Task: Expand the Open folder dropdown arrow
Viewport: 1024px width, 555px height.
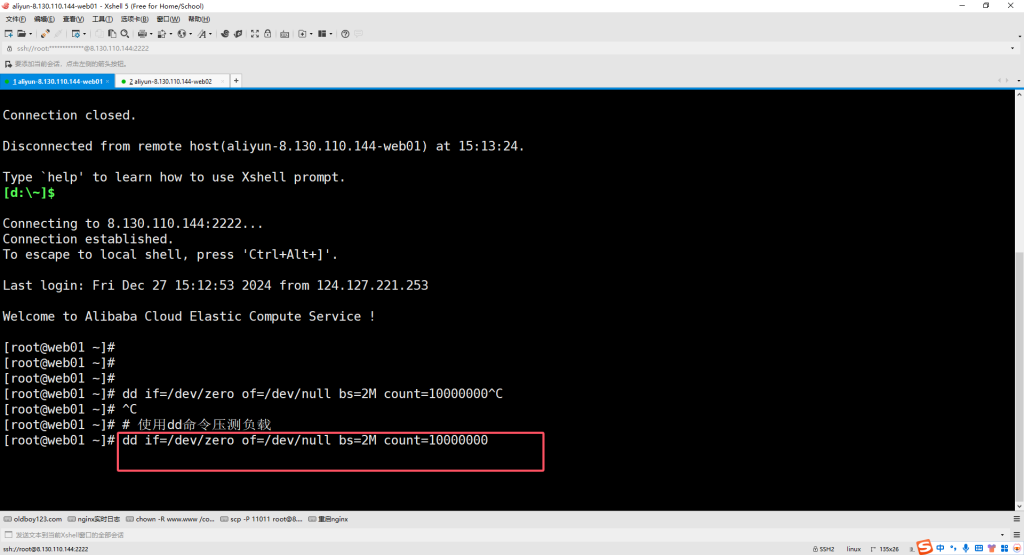Action: 32,33
